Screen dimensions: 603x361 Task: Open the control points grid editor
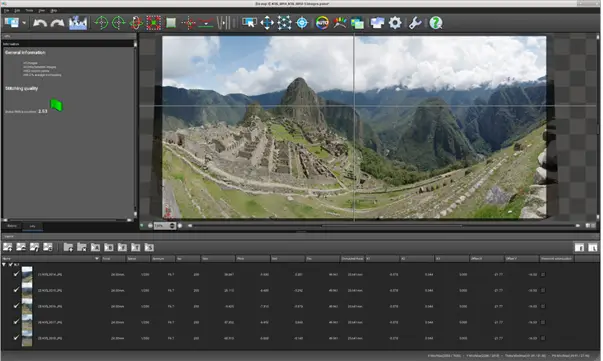(284, 23)
